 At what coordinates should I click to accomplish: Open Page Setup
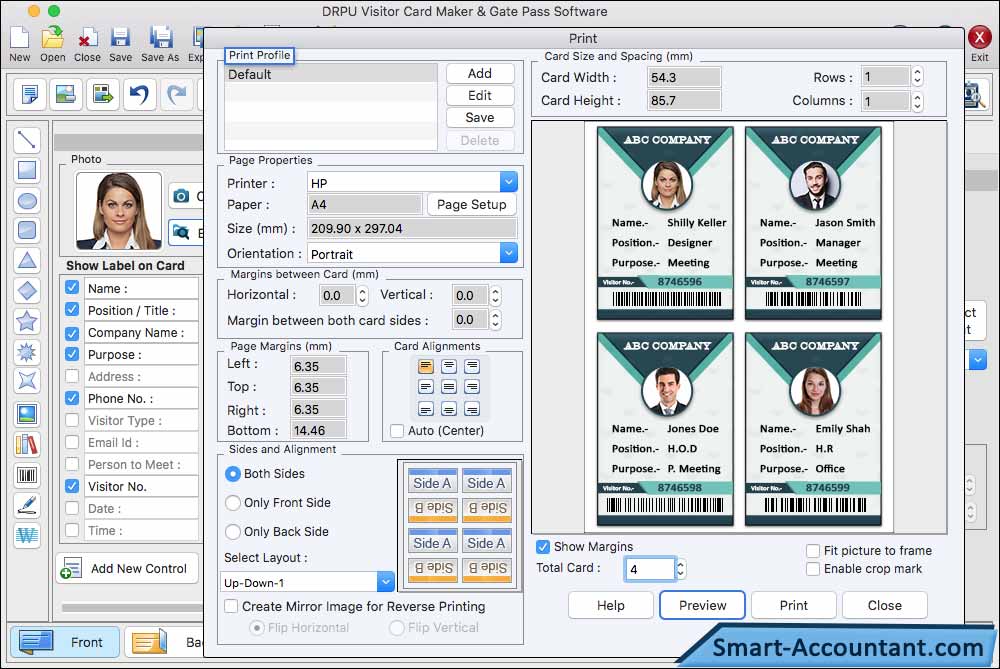click(471, 205)
